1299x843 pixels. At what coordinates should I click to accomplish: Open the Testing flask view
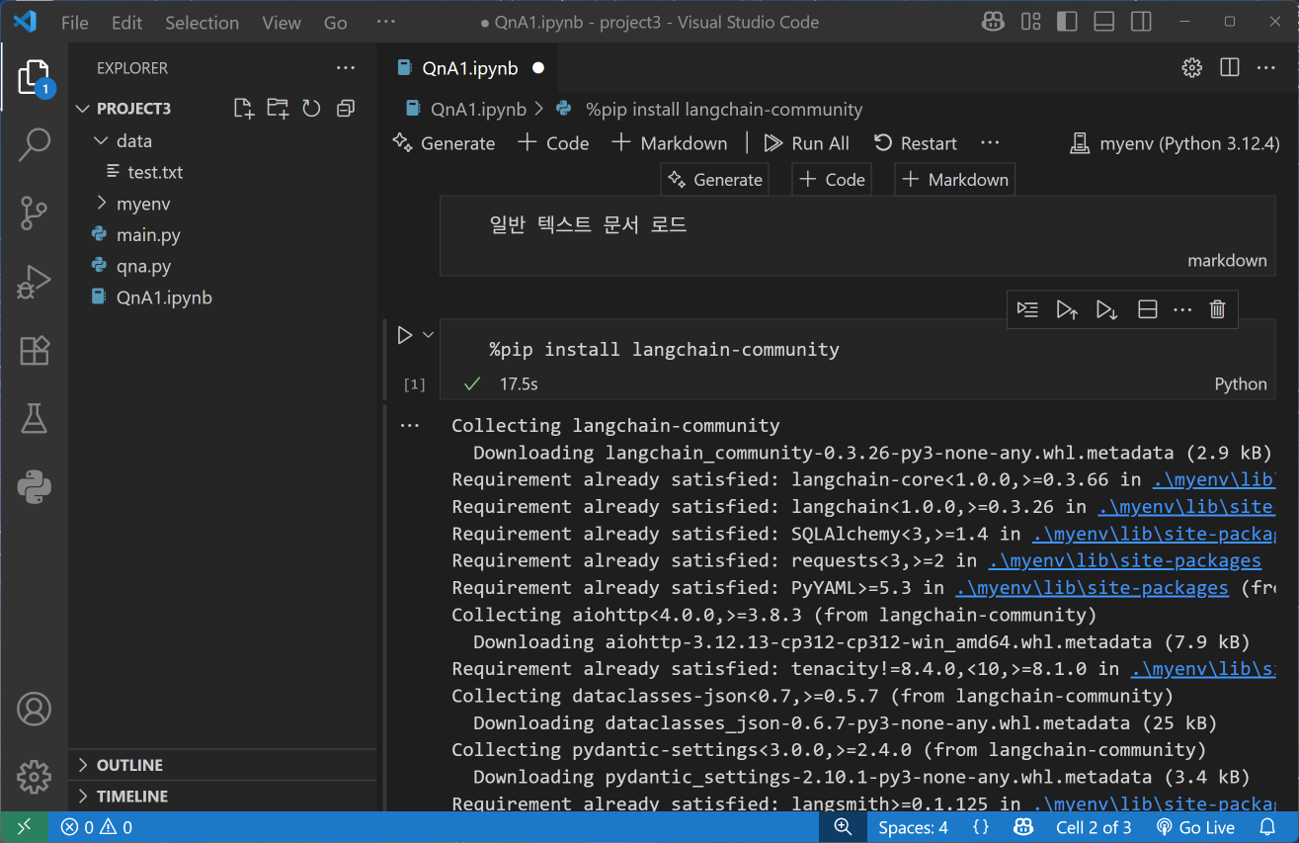coord(34,419)
